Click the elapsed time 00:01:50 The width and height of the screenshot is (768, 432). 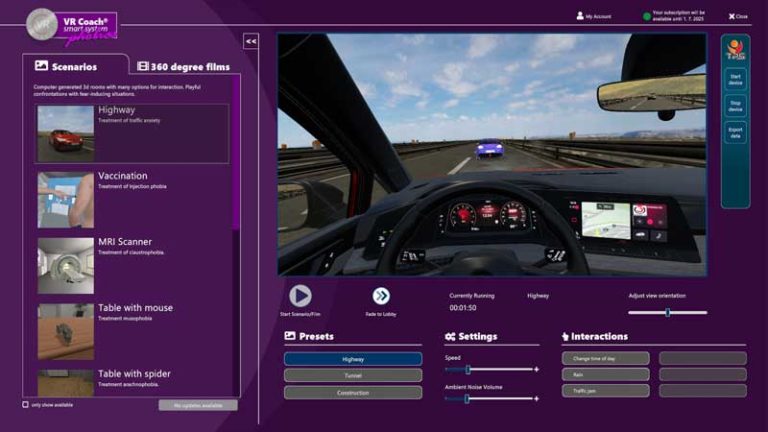(463, 308)
